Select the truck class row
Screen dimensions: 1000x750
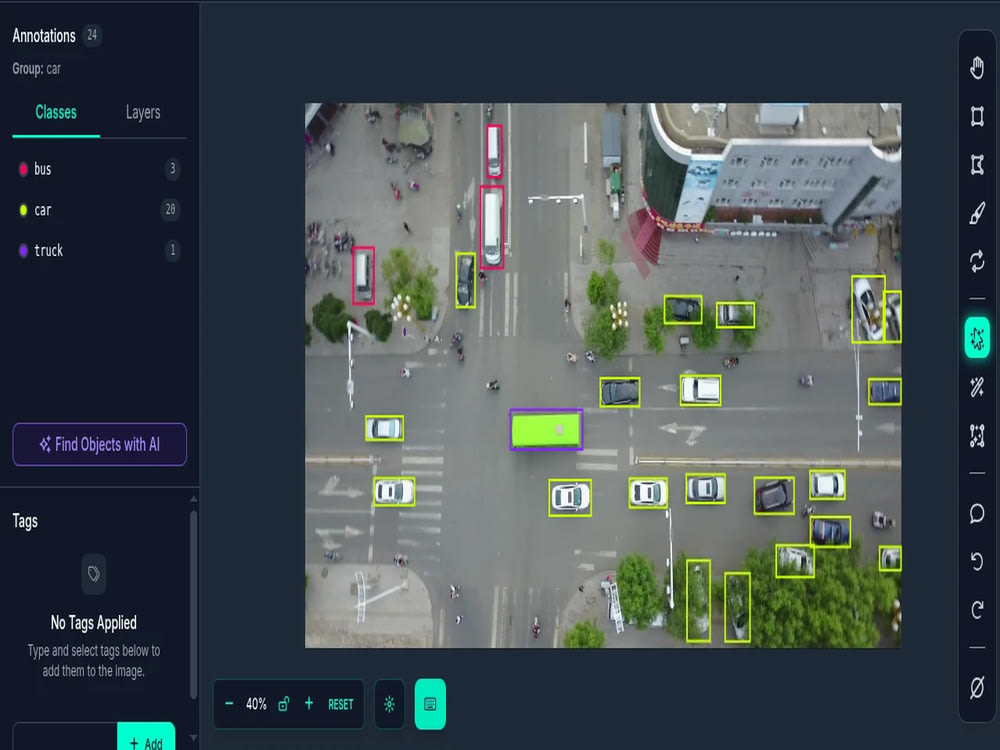(x=99, y=251)
